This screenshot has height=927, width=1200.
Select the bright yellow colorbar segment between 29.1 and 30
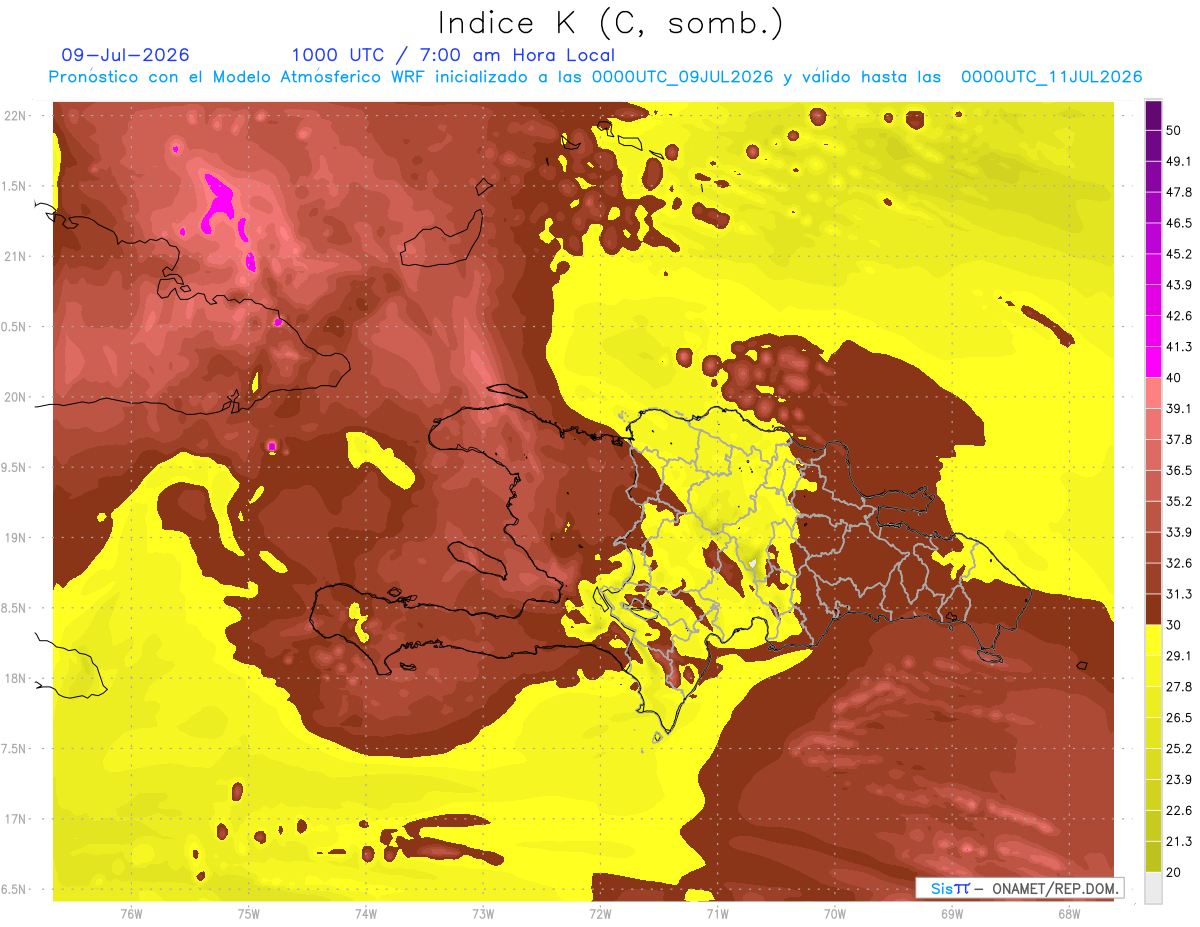click(x=1153, y=641)
